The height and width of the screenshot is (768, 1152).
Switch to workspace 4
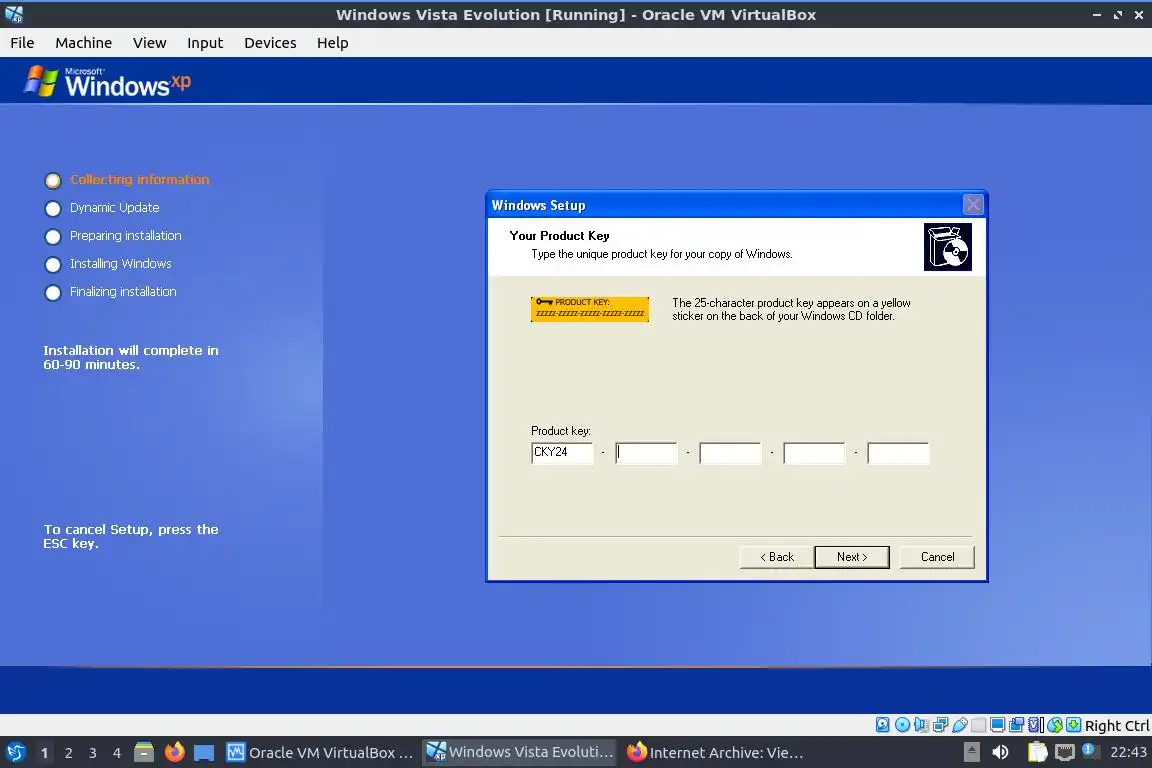point(117,753)
